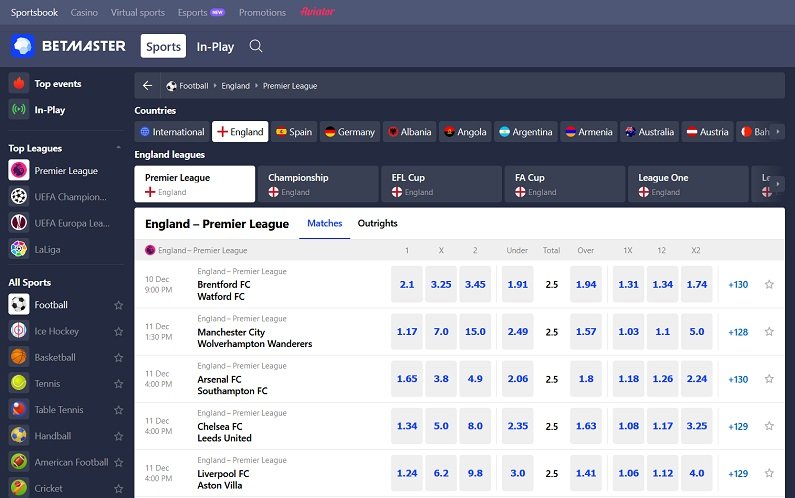The height and width of the screenshot is (498, 795).
Task: Select the Spain country button
Action: point(294,132)
